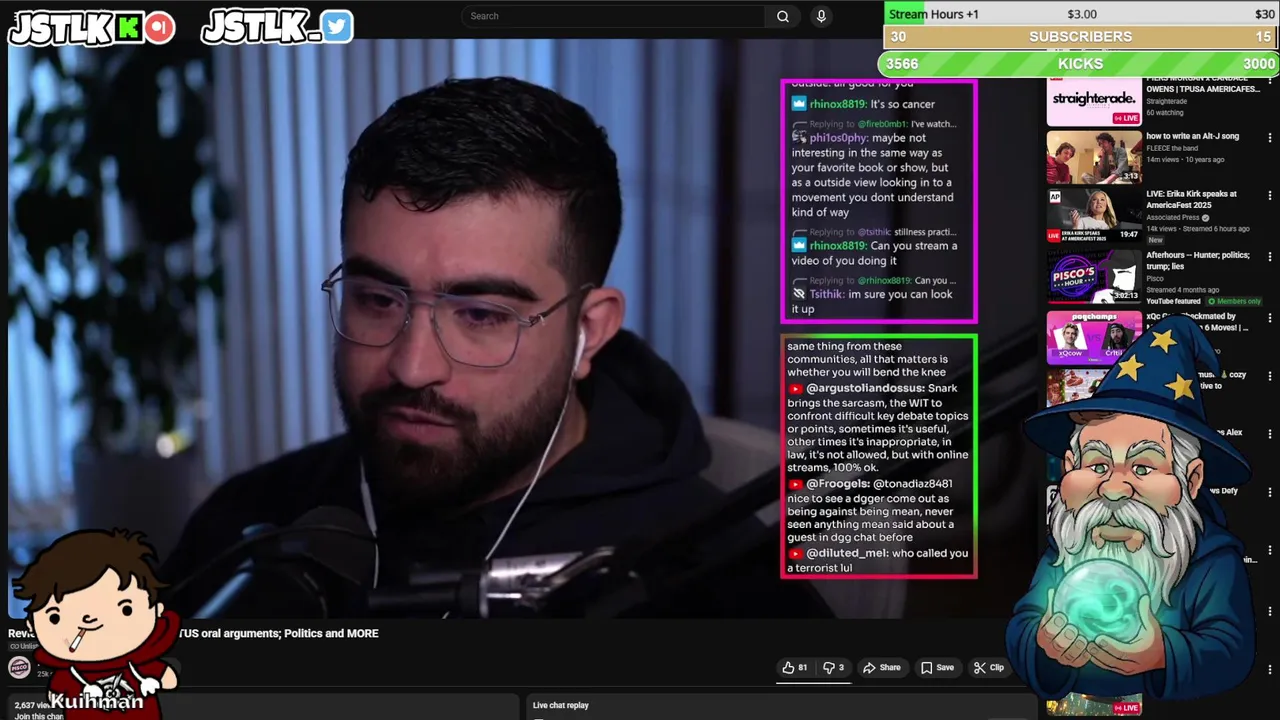1280x720 pixels.
Task: Open the AP Erika Kirk live thumbnail
Action: [1094, 216]
